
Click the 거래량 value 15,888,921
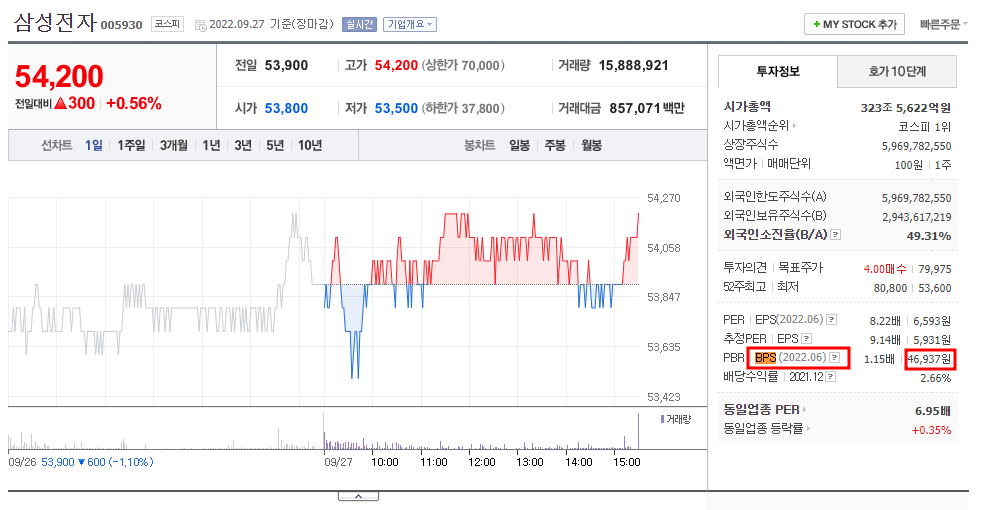pyautogui.click(x=633, y=65)
